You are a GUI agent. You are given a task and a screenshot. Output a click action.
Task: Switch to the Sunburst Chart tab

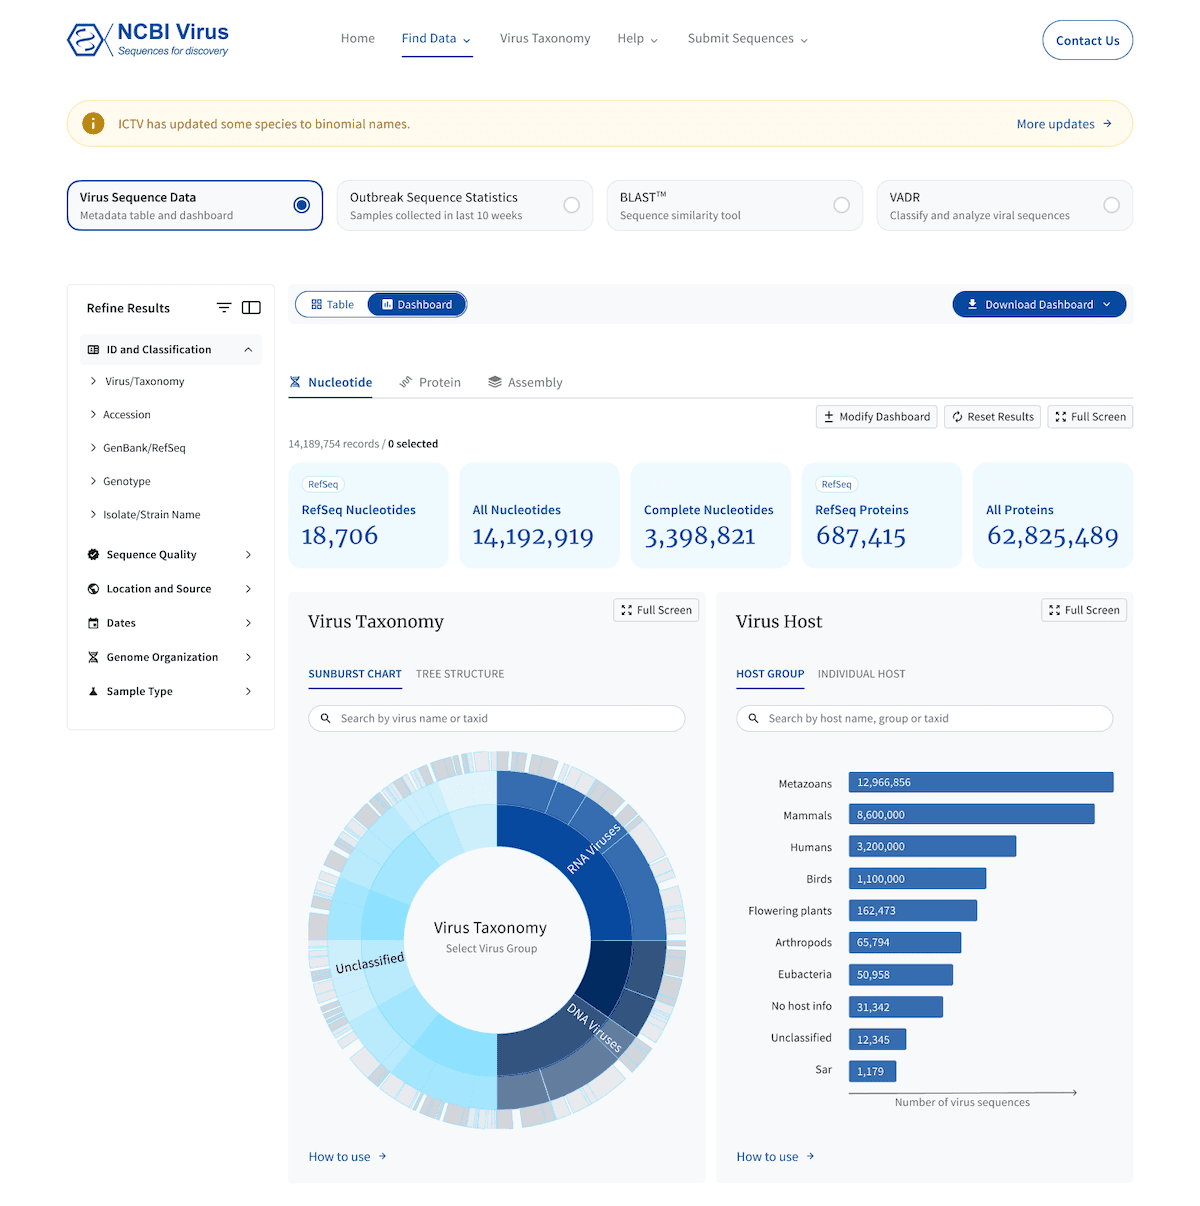[x=355, y=674]
